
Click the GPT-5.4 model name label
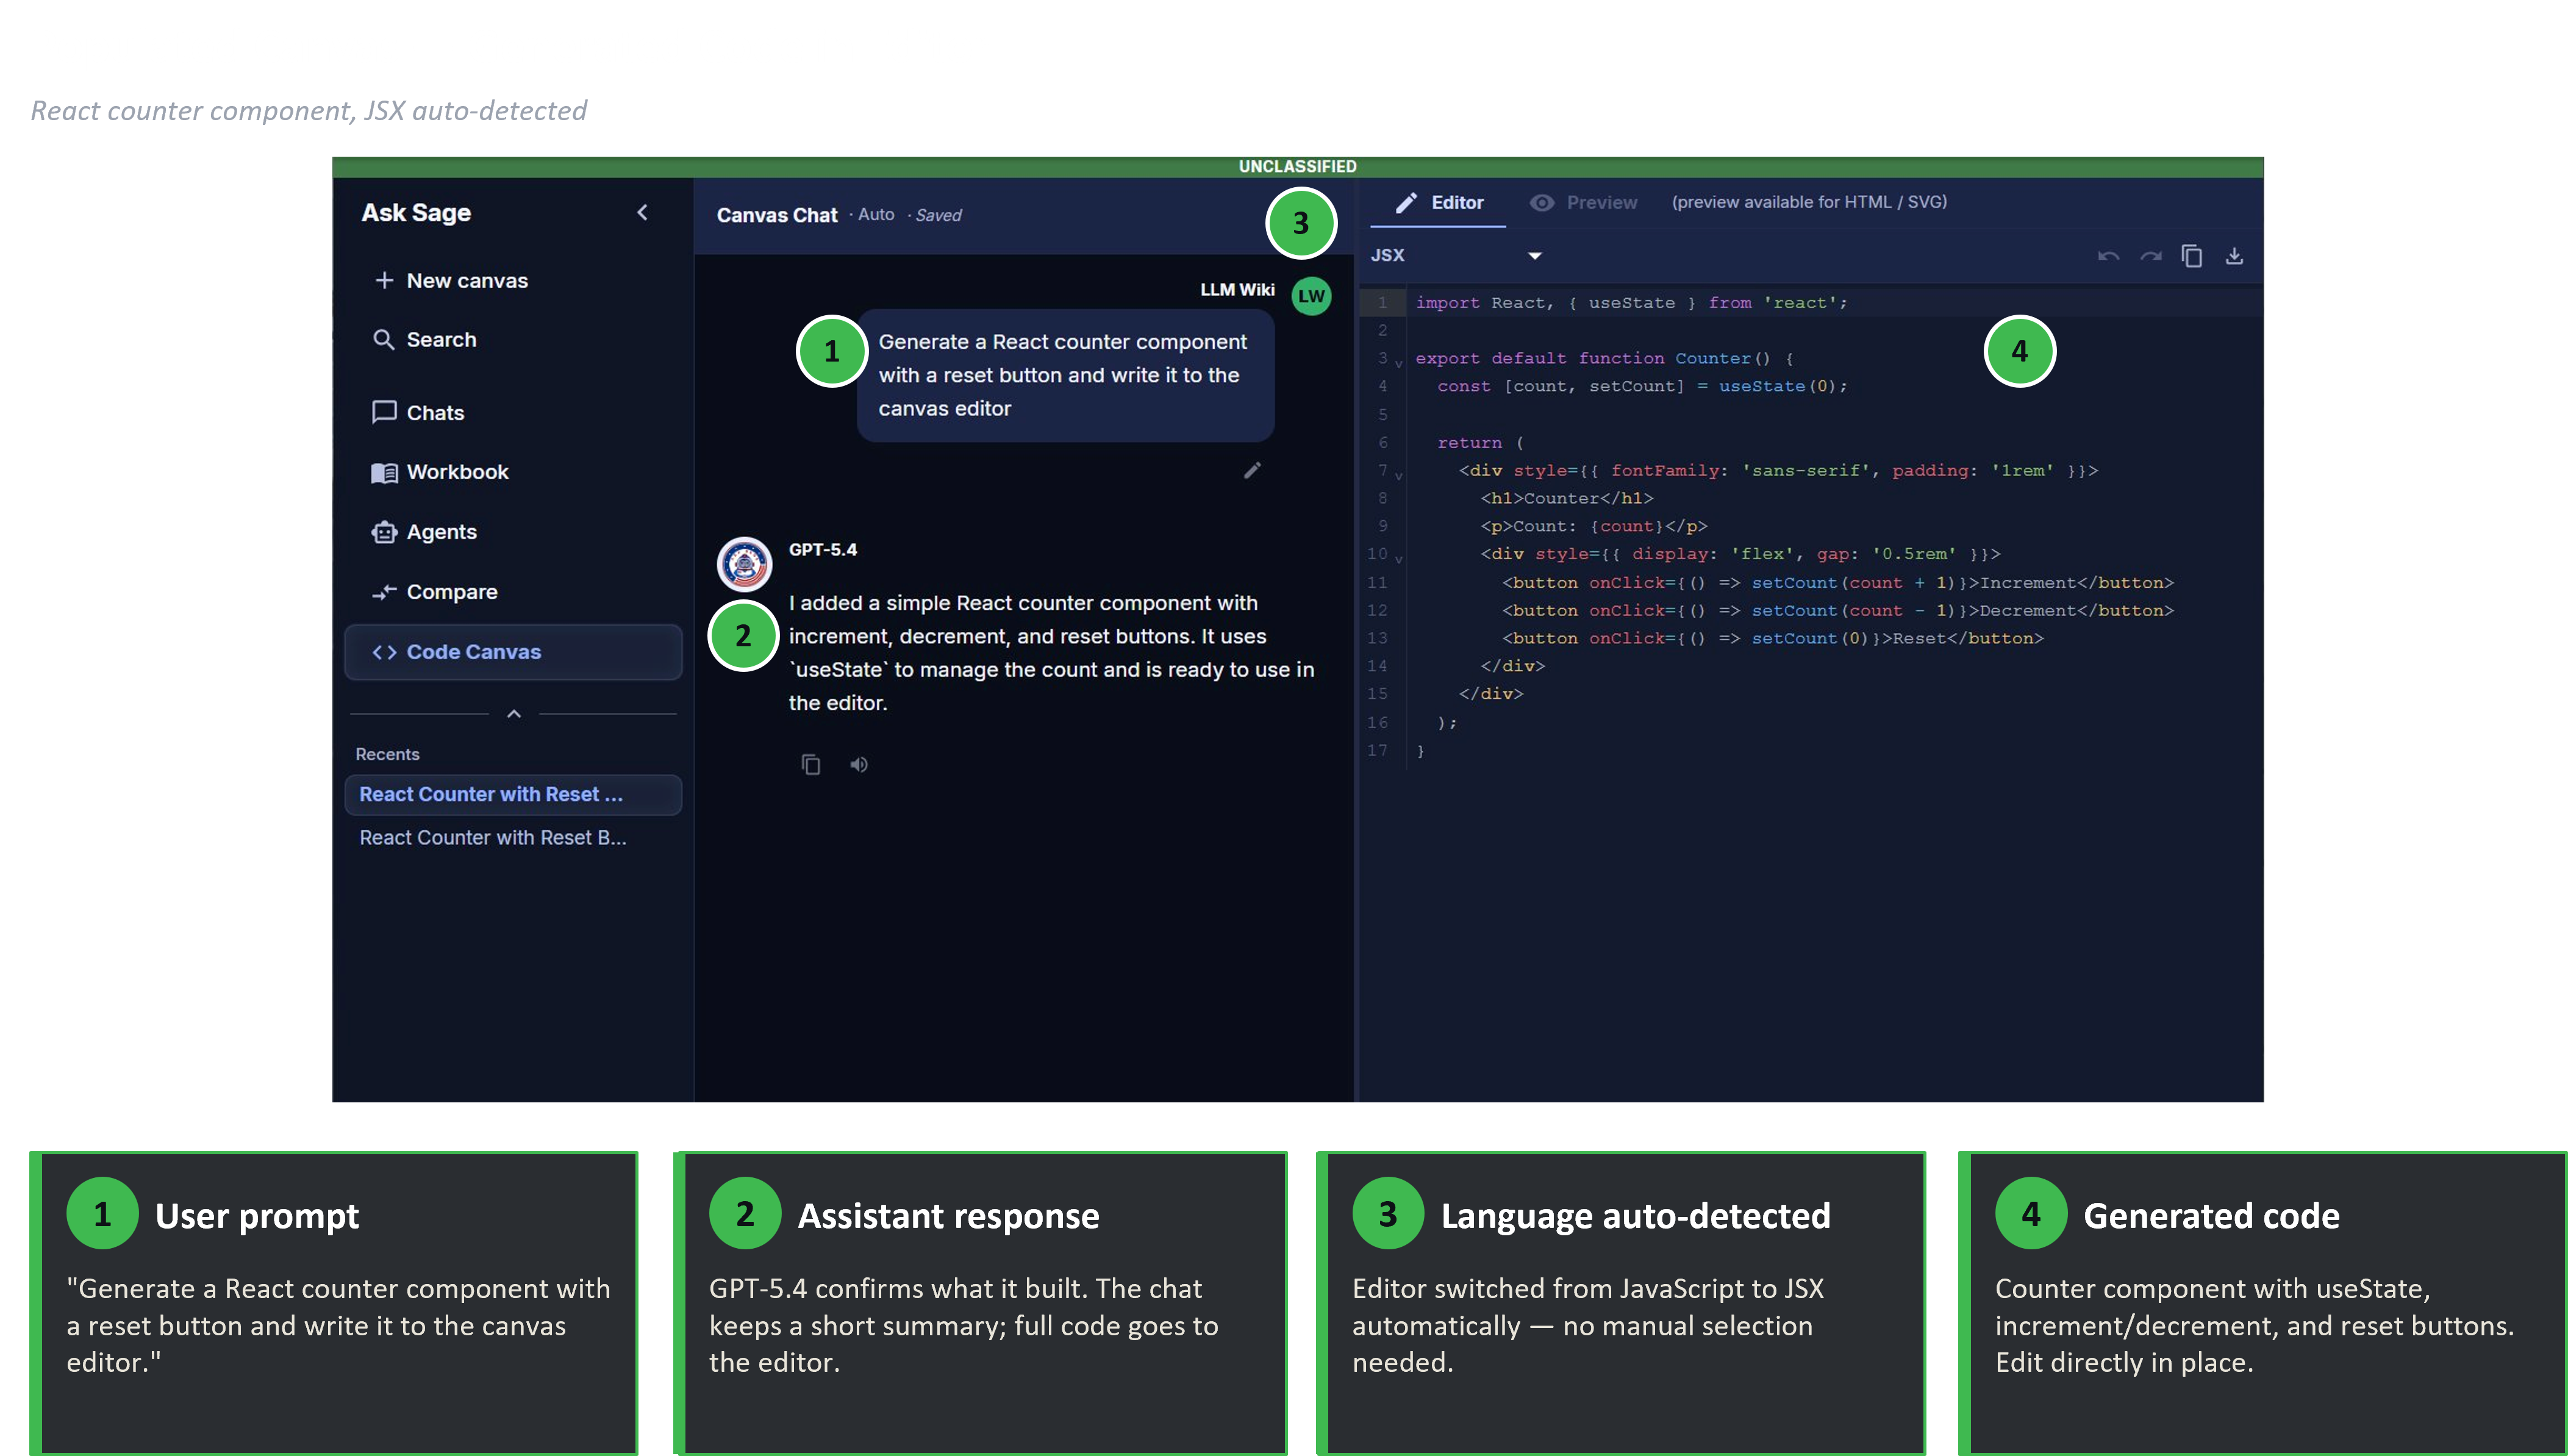point(823,549)
